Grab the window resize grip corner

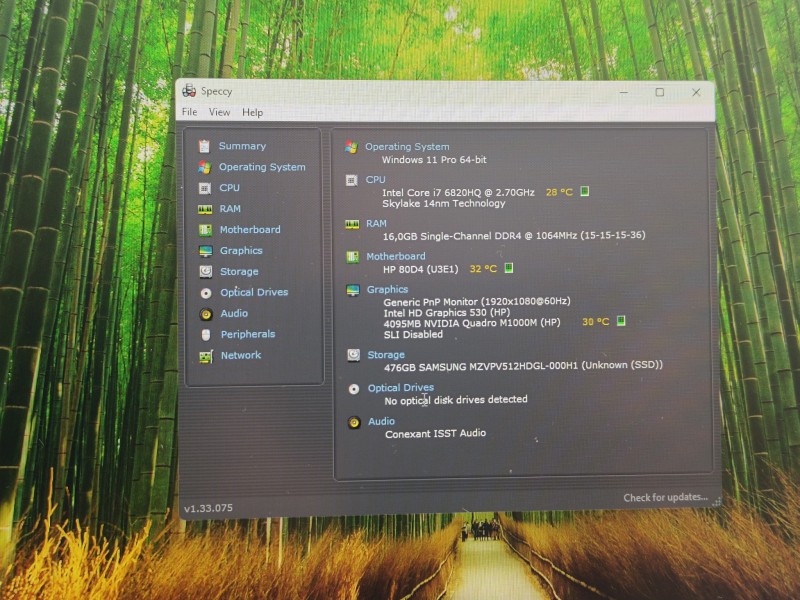(x=716, y=502)
